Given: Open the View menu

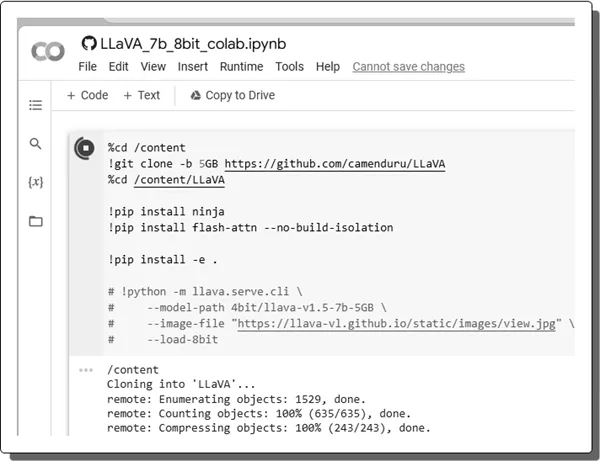Looking at the screenshot, I should [x=153, y=67].
